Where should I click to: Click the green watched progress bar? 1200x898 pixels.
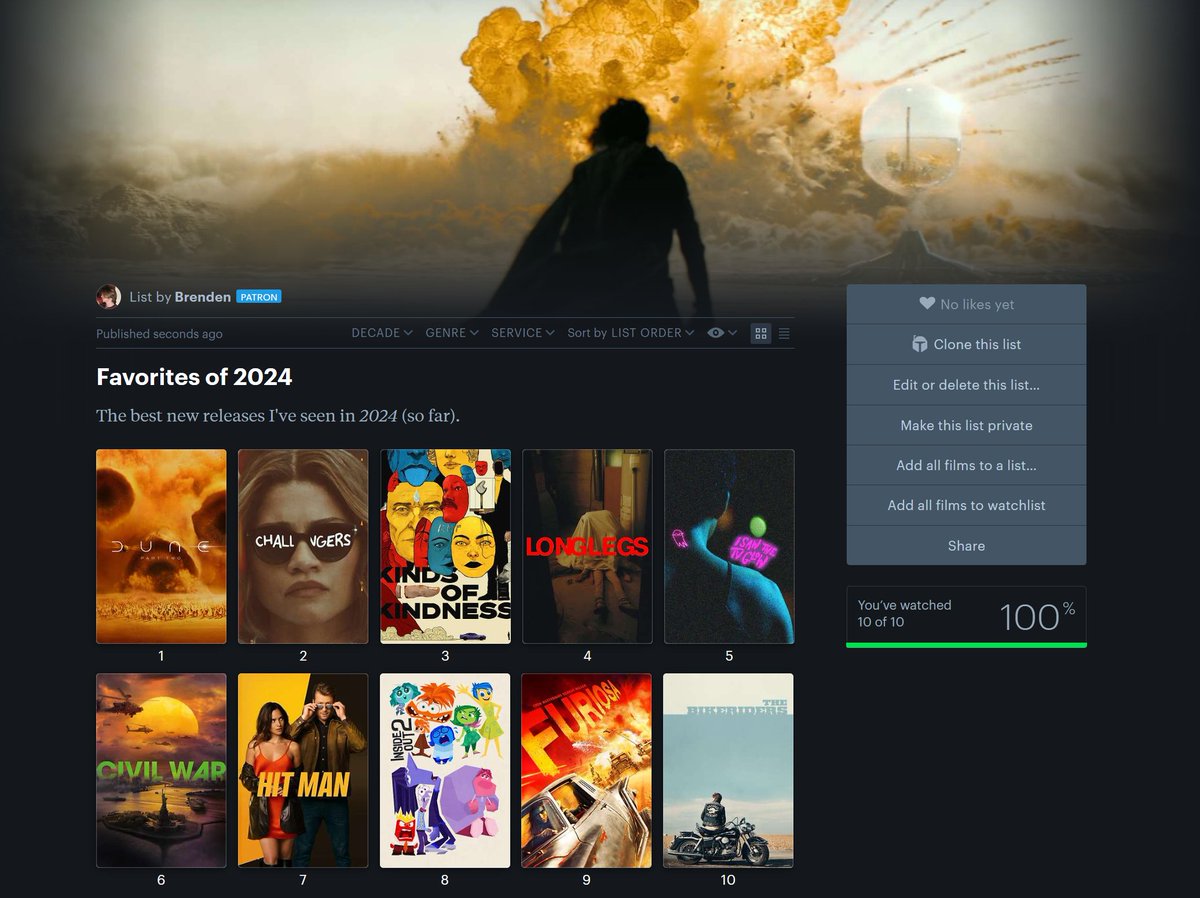966,645
